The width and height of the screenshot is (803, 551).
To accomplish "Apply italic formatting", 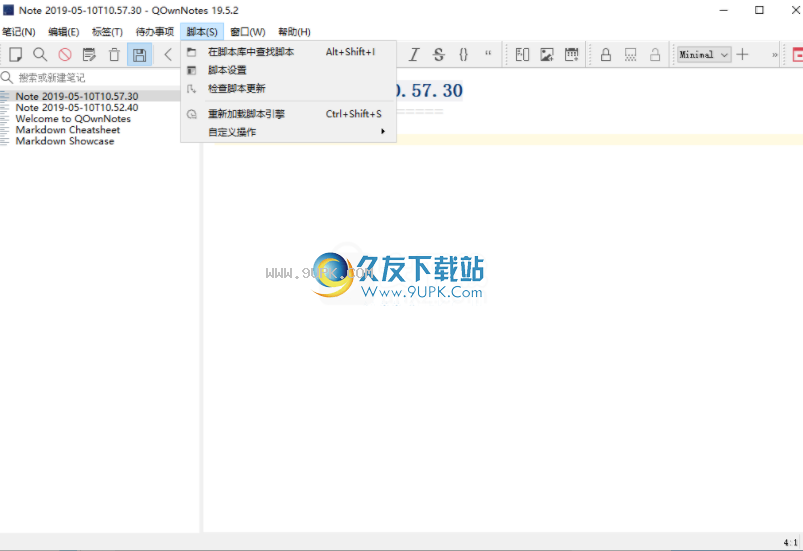I will [414, 54].
